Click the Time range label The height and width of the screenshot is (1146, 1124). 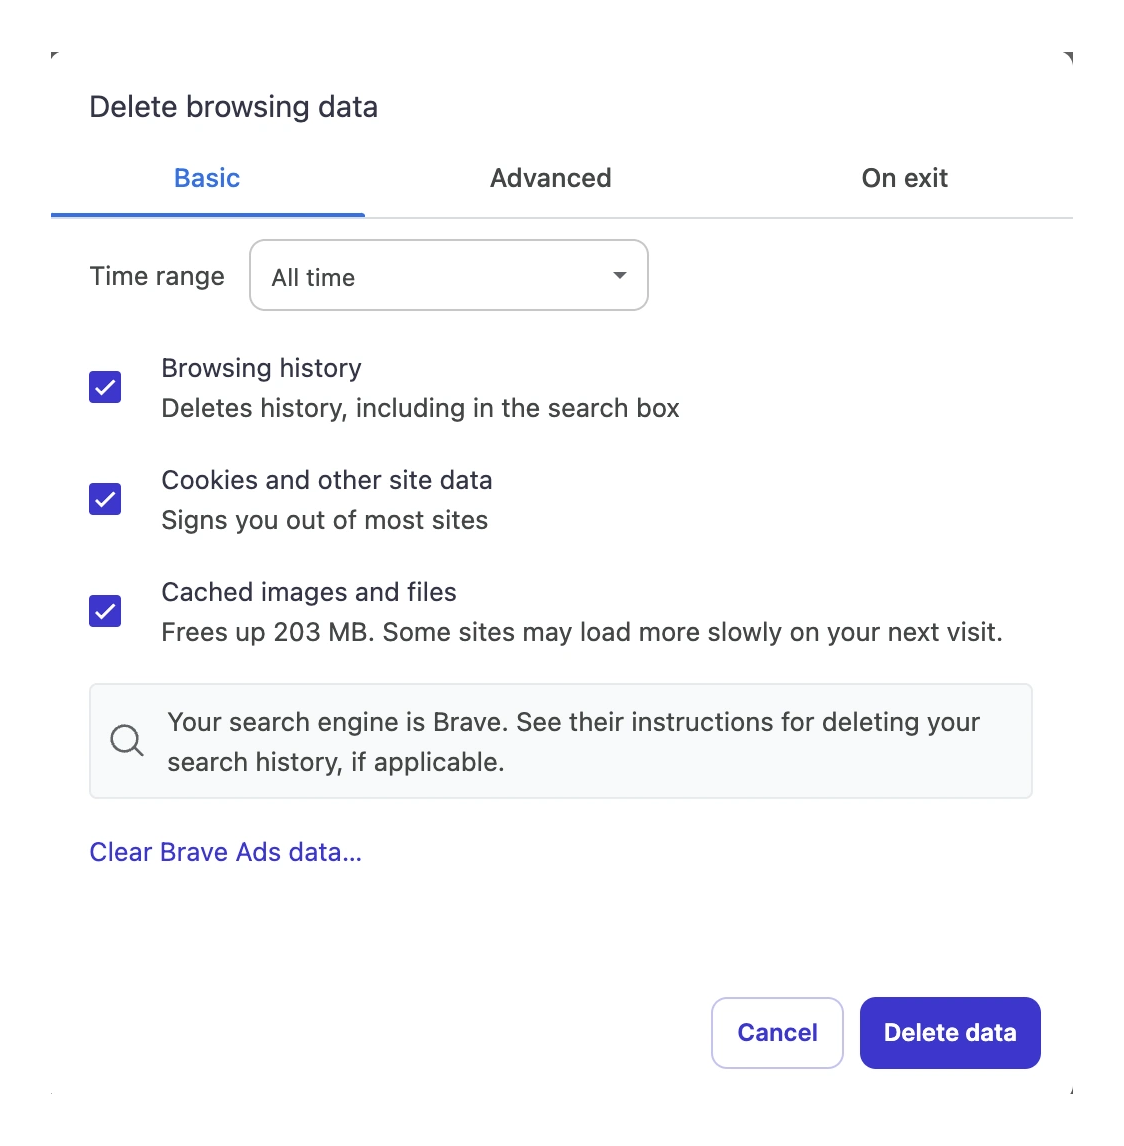pos(156,276)
